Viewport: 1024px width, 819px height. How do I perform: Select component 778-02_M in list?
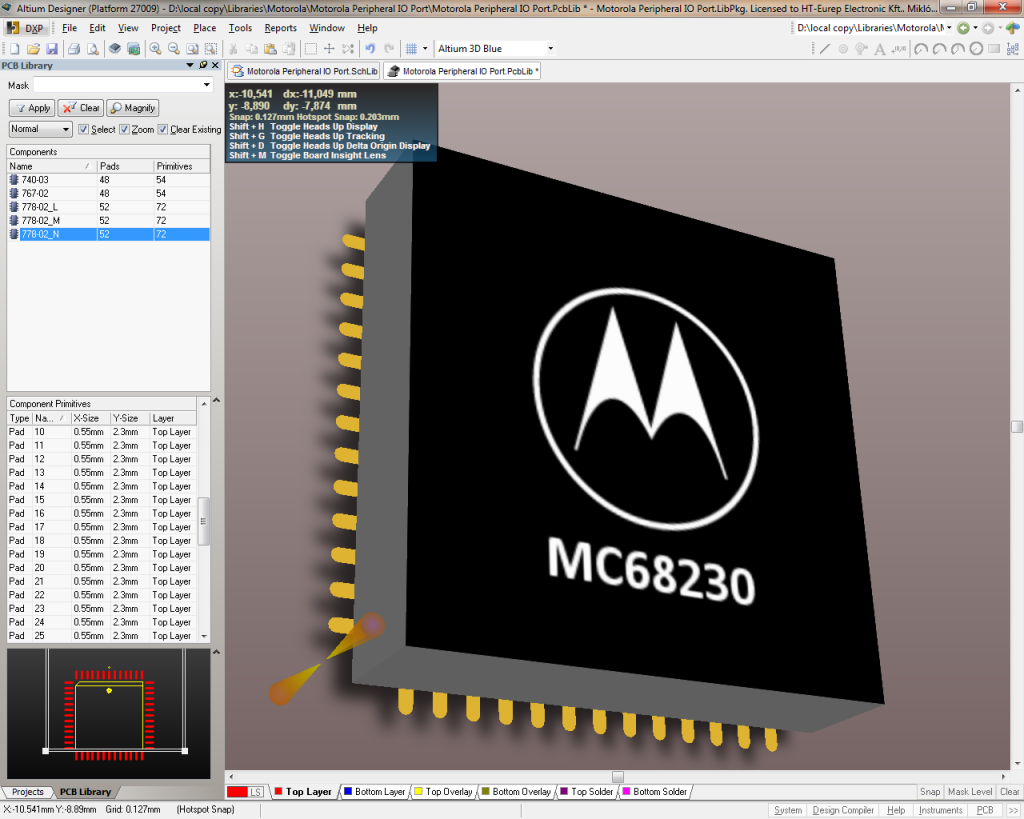pyautogui.click(x=108, y=221)
